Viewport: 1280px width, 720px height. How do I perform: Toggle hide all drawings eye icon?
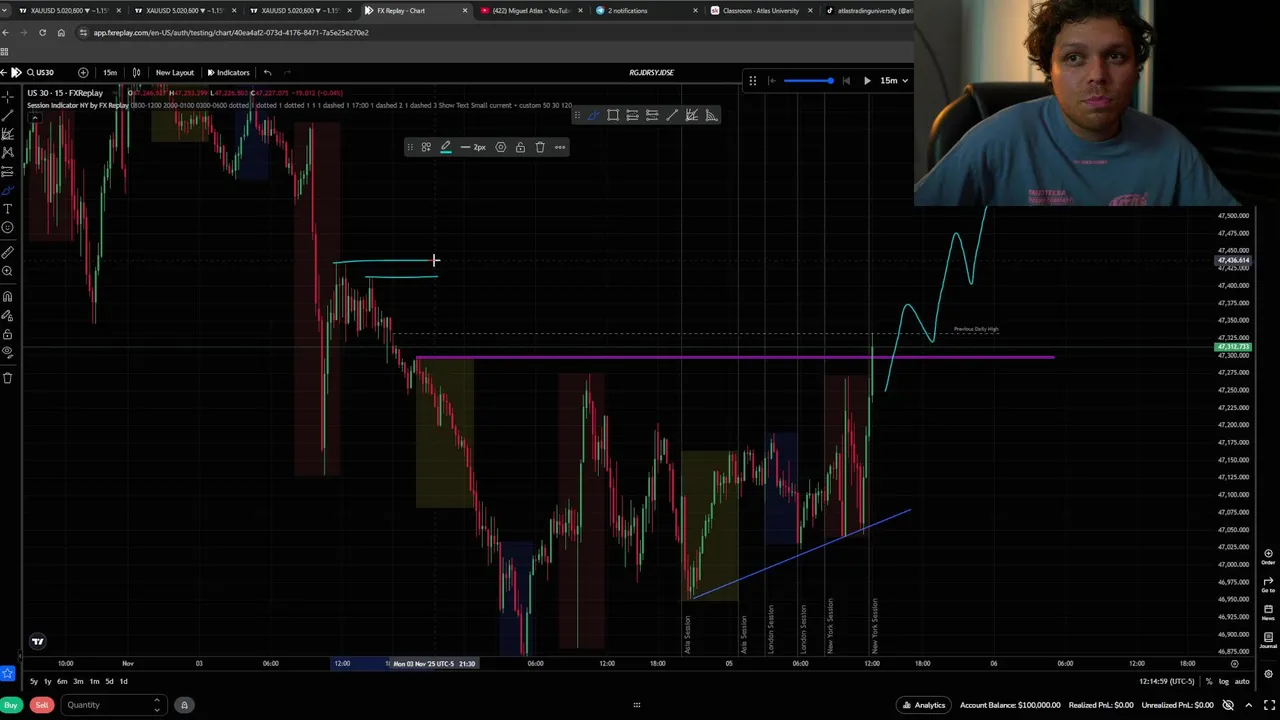pos(7,352)
